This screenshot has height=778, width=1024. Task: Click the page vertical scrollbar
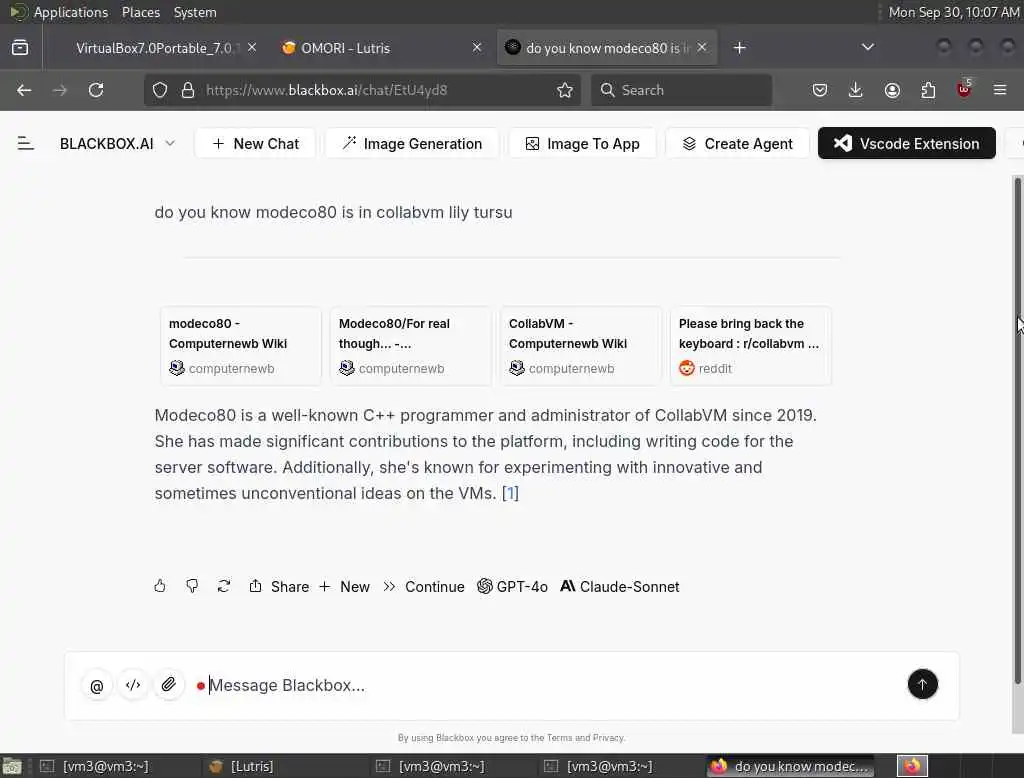tap(1017, 431)
